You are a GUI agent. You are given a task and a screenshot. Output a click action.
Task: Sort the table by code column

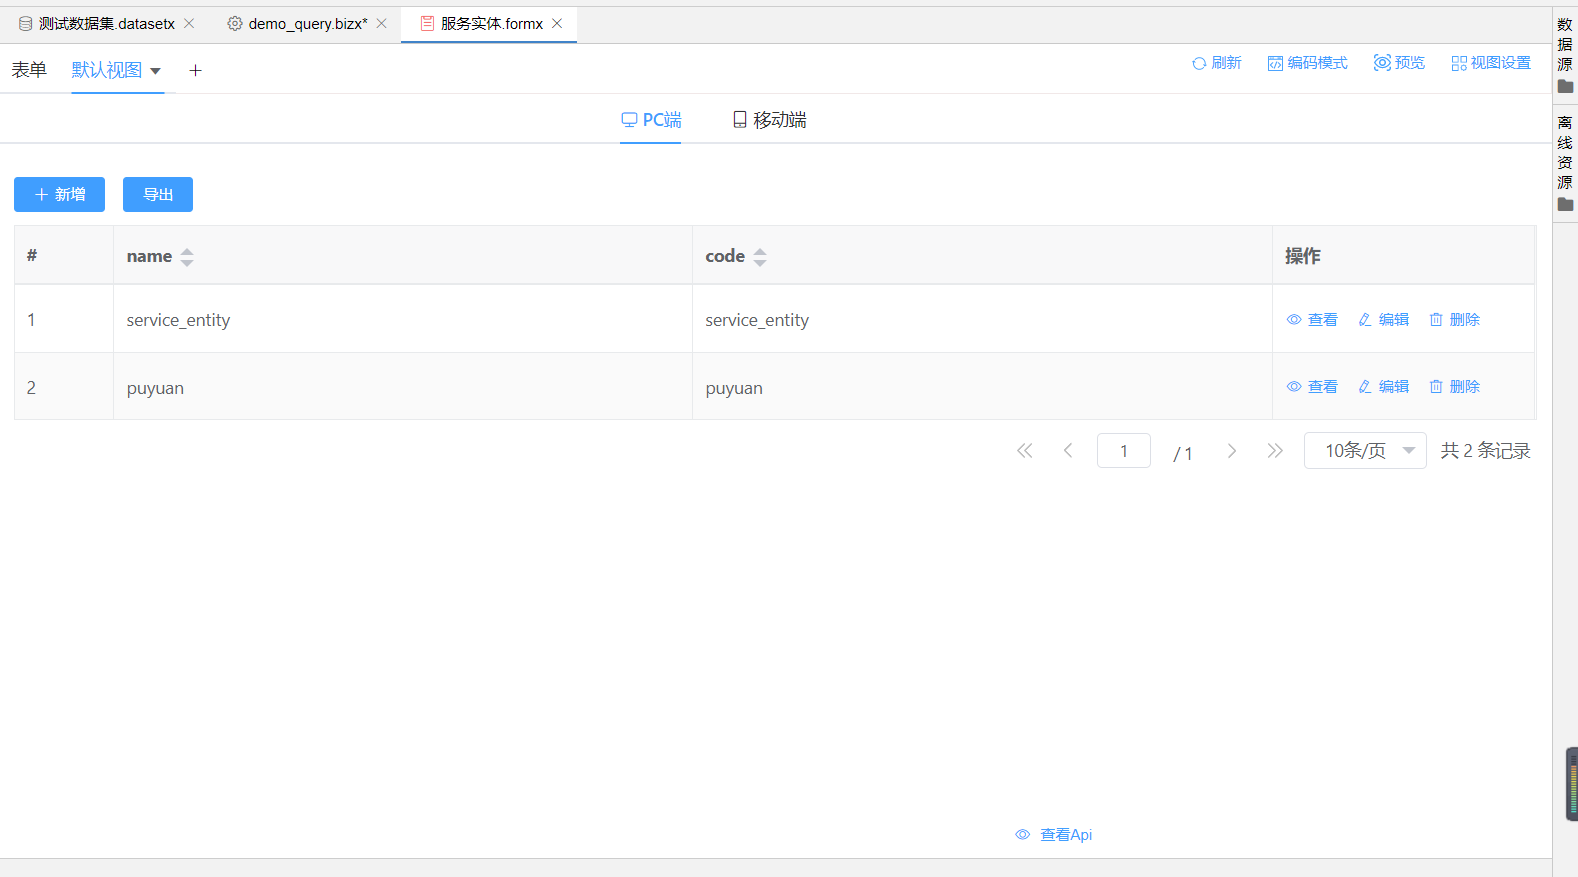(x=760, y=257)
